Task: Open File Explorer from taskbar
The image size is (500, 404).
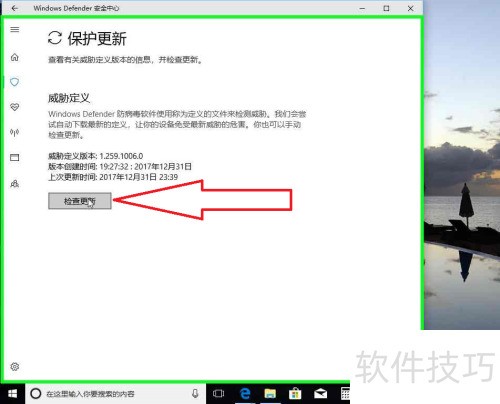Action: coord(270,394)
